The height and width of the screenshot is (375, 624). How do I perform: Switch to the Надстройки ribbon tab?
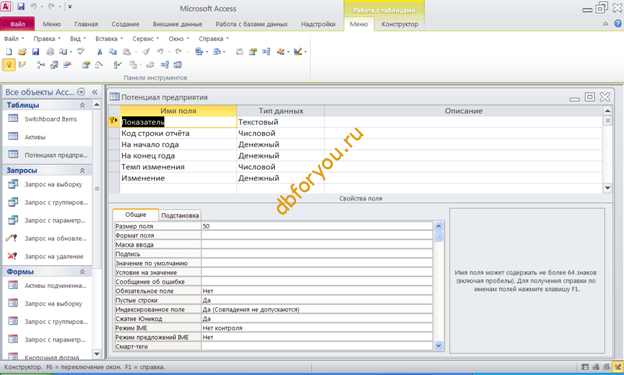click(318, 24)
